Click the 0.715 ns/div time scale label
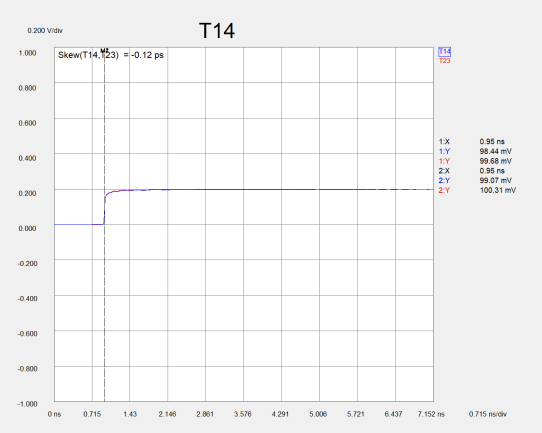This screenshot has height=433, width=542. pyautogui.click(x=488, y=414)
